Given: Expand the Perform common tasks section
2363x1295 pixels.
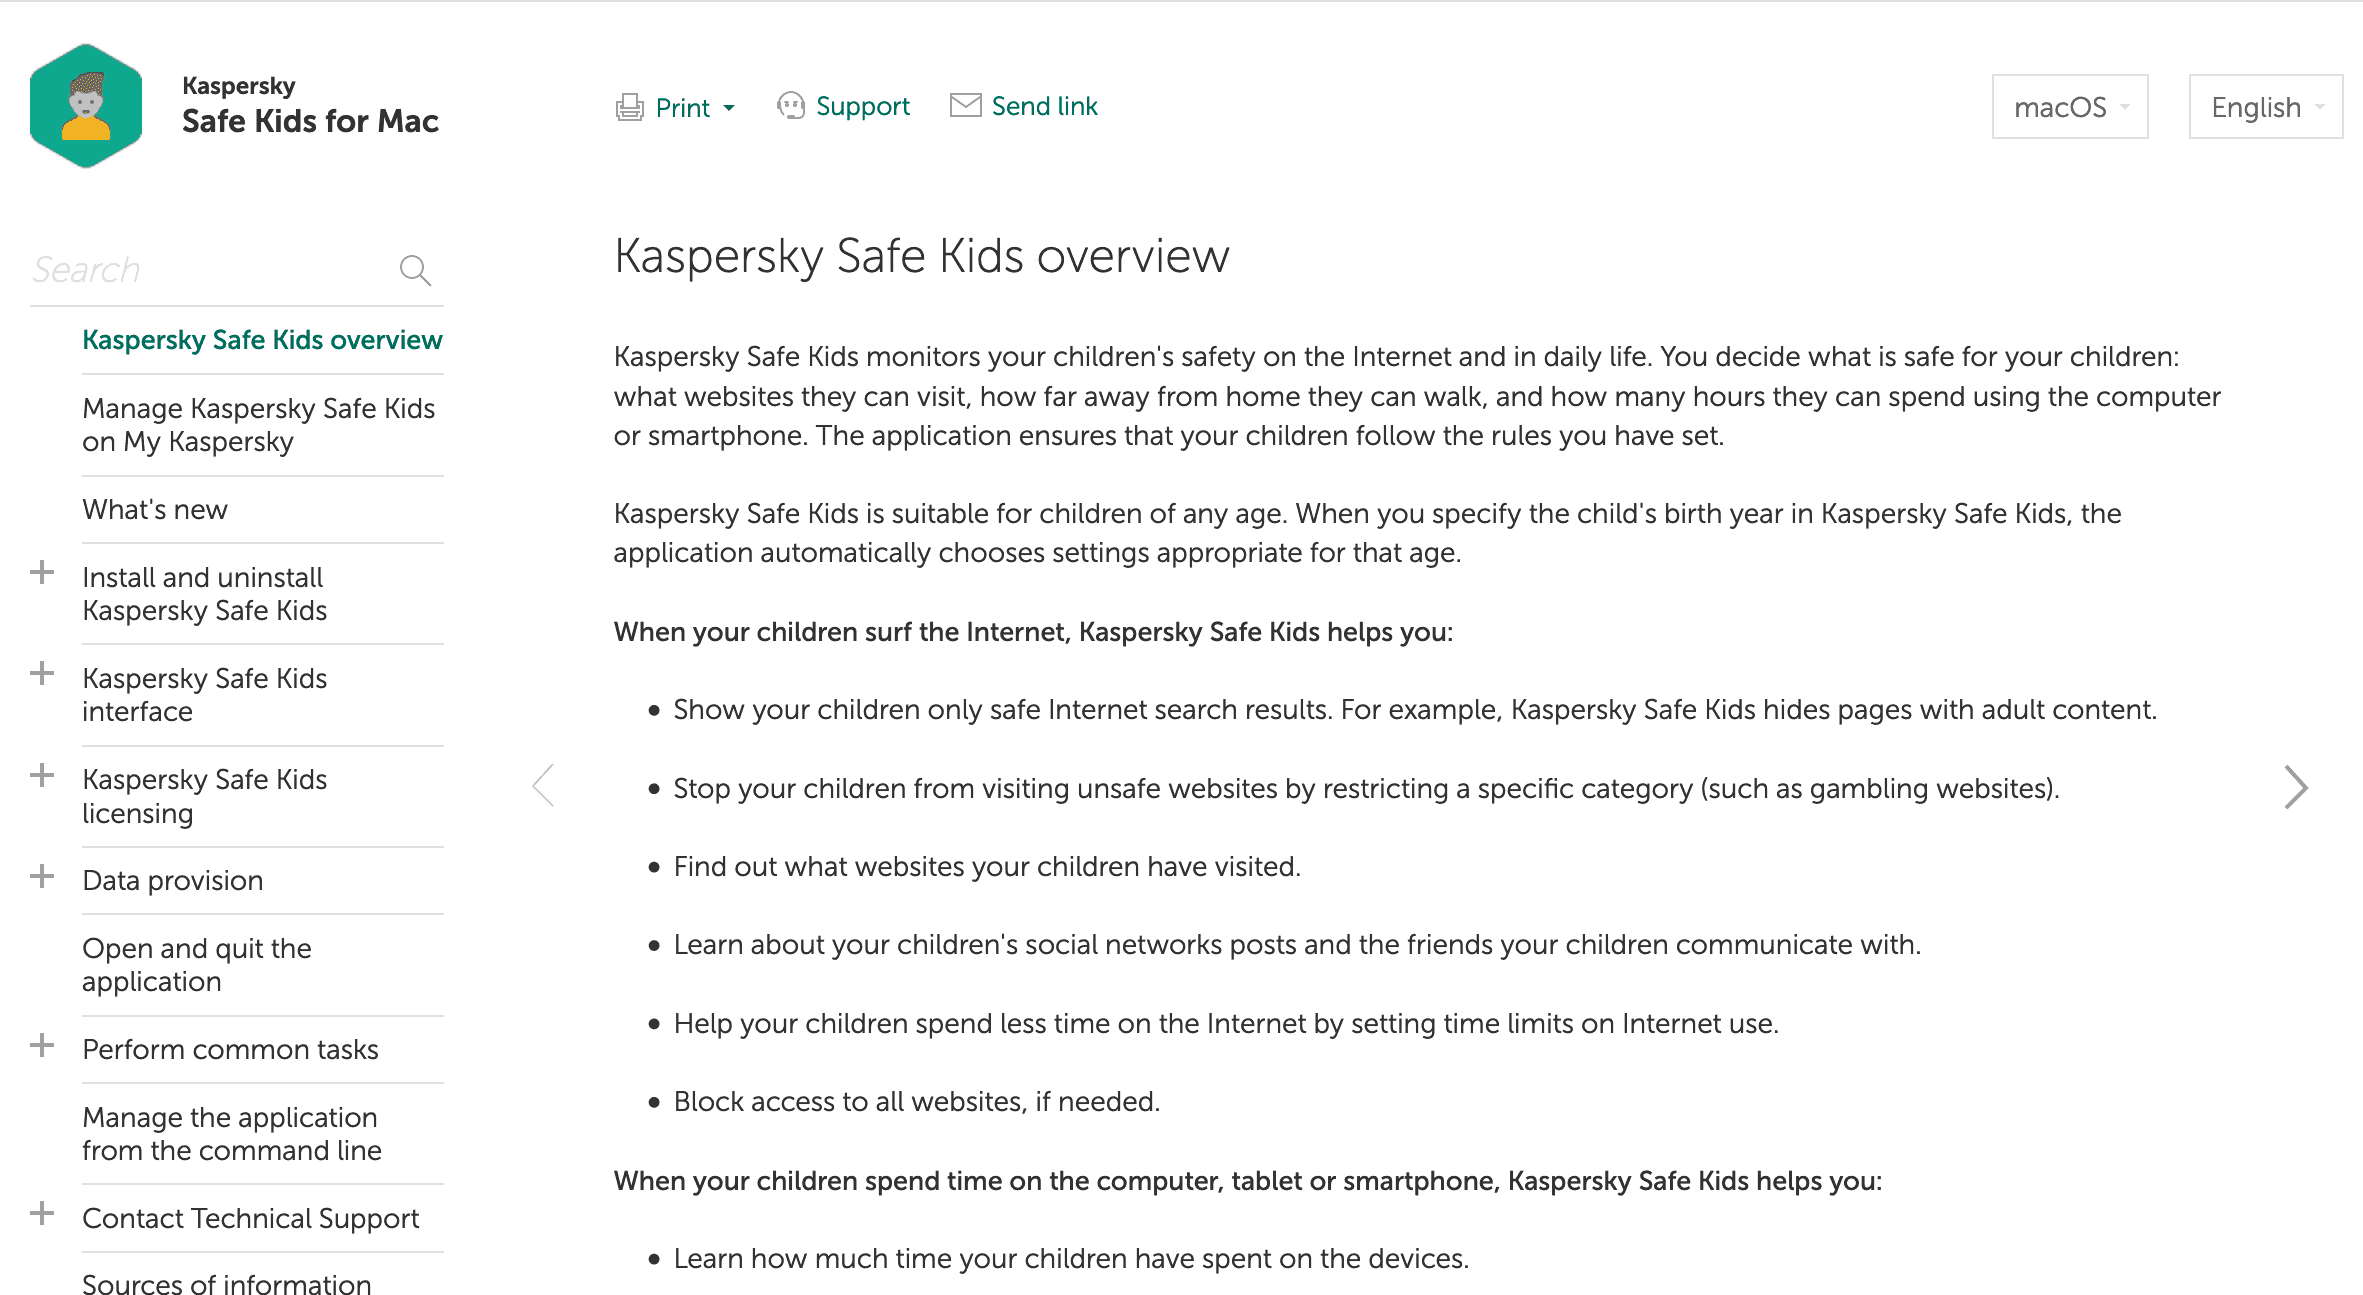Looking at the screenshot, I should pyautogui.click(x=42, y=1046).
